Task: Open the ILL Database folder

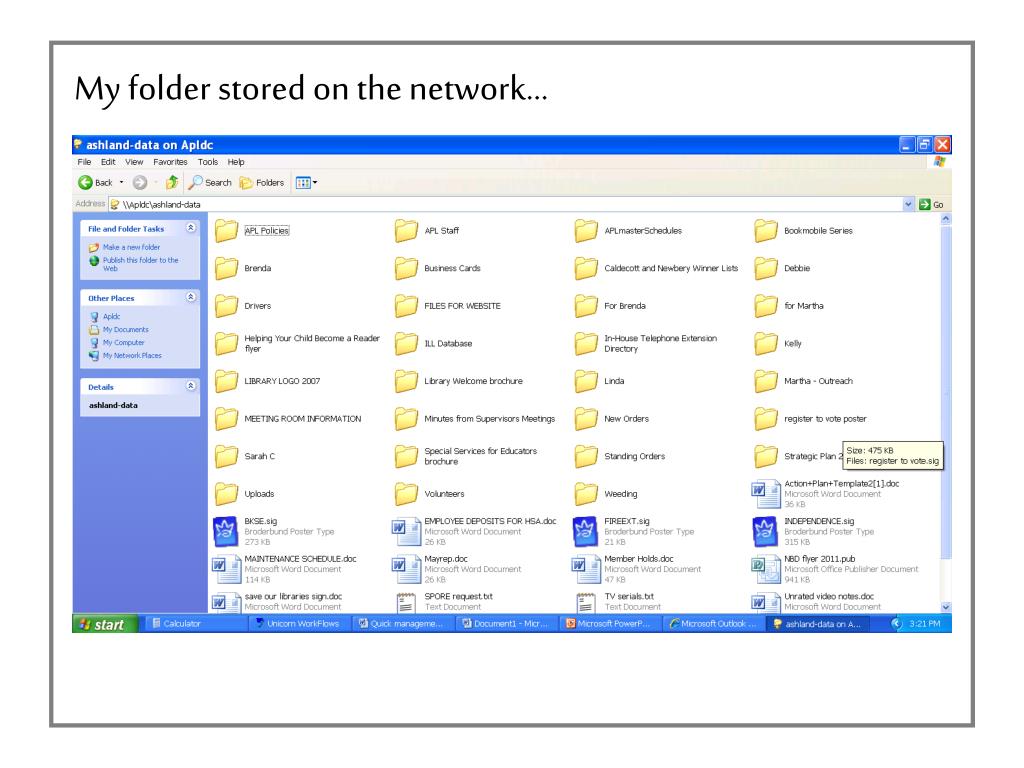Action: [x=434, y=344]
